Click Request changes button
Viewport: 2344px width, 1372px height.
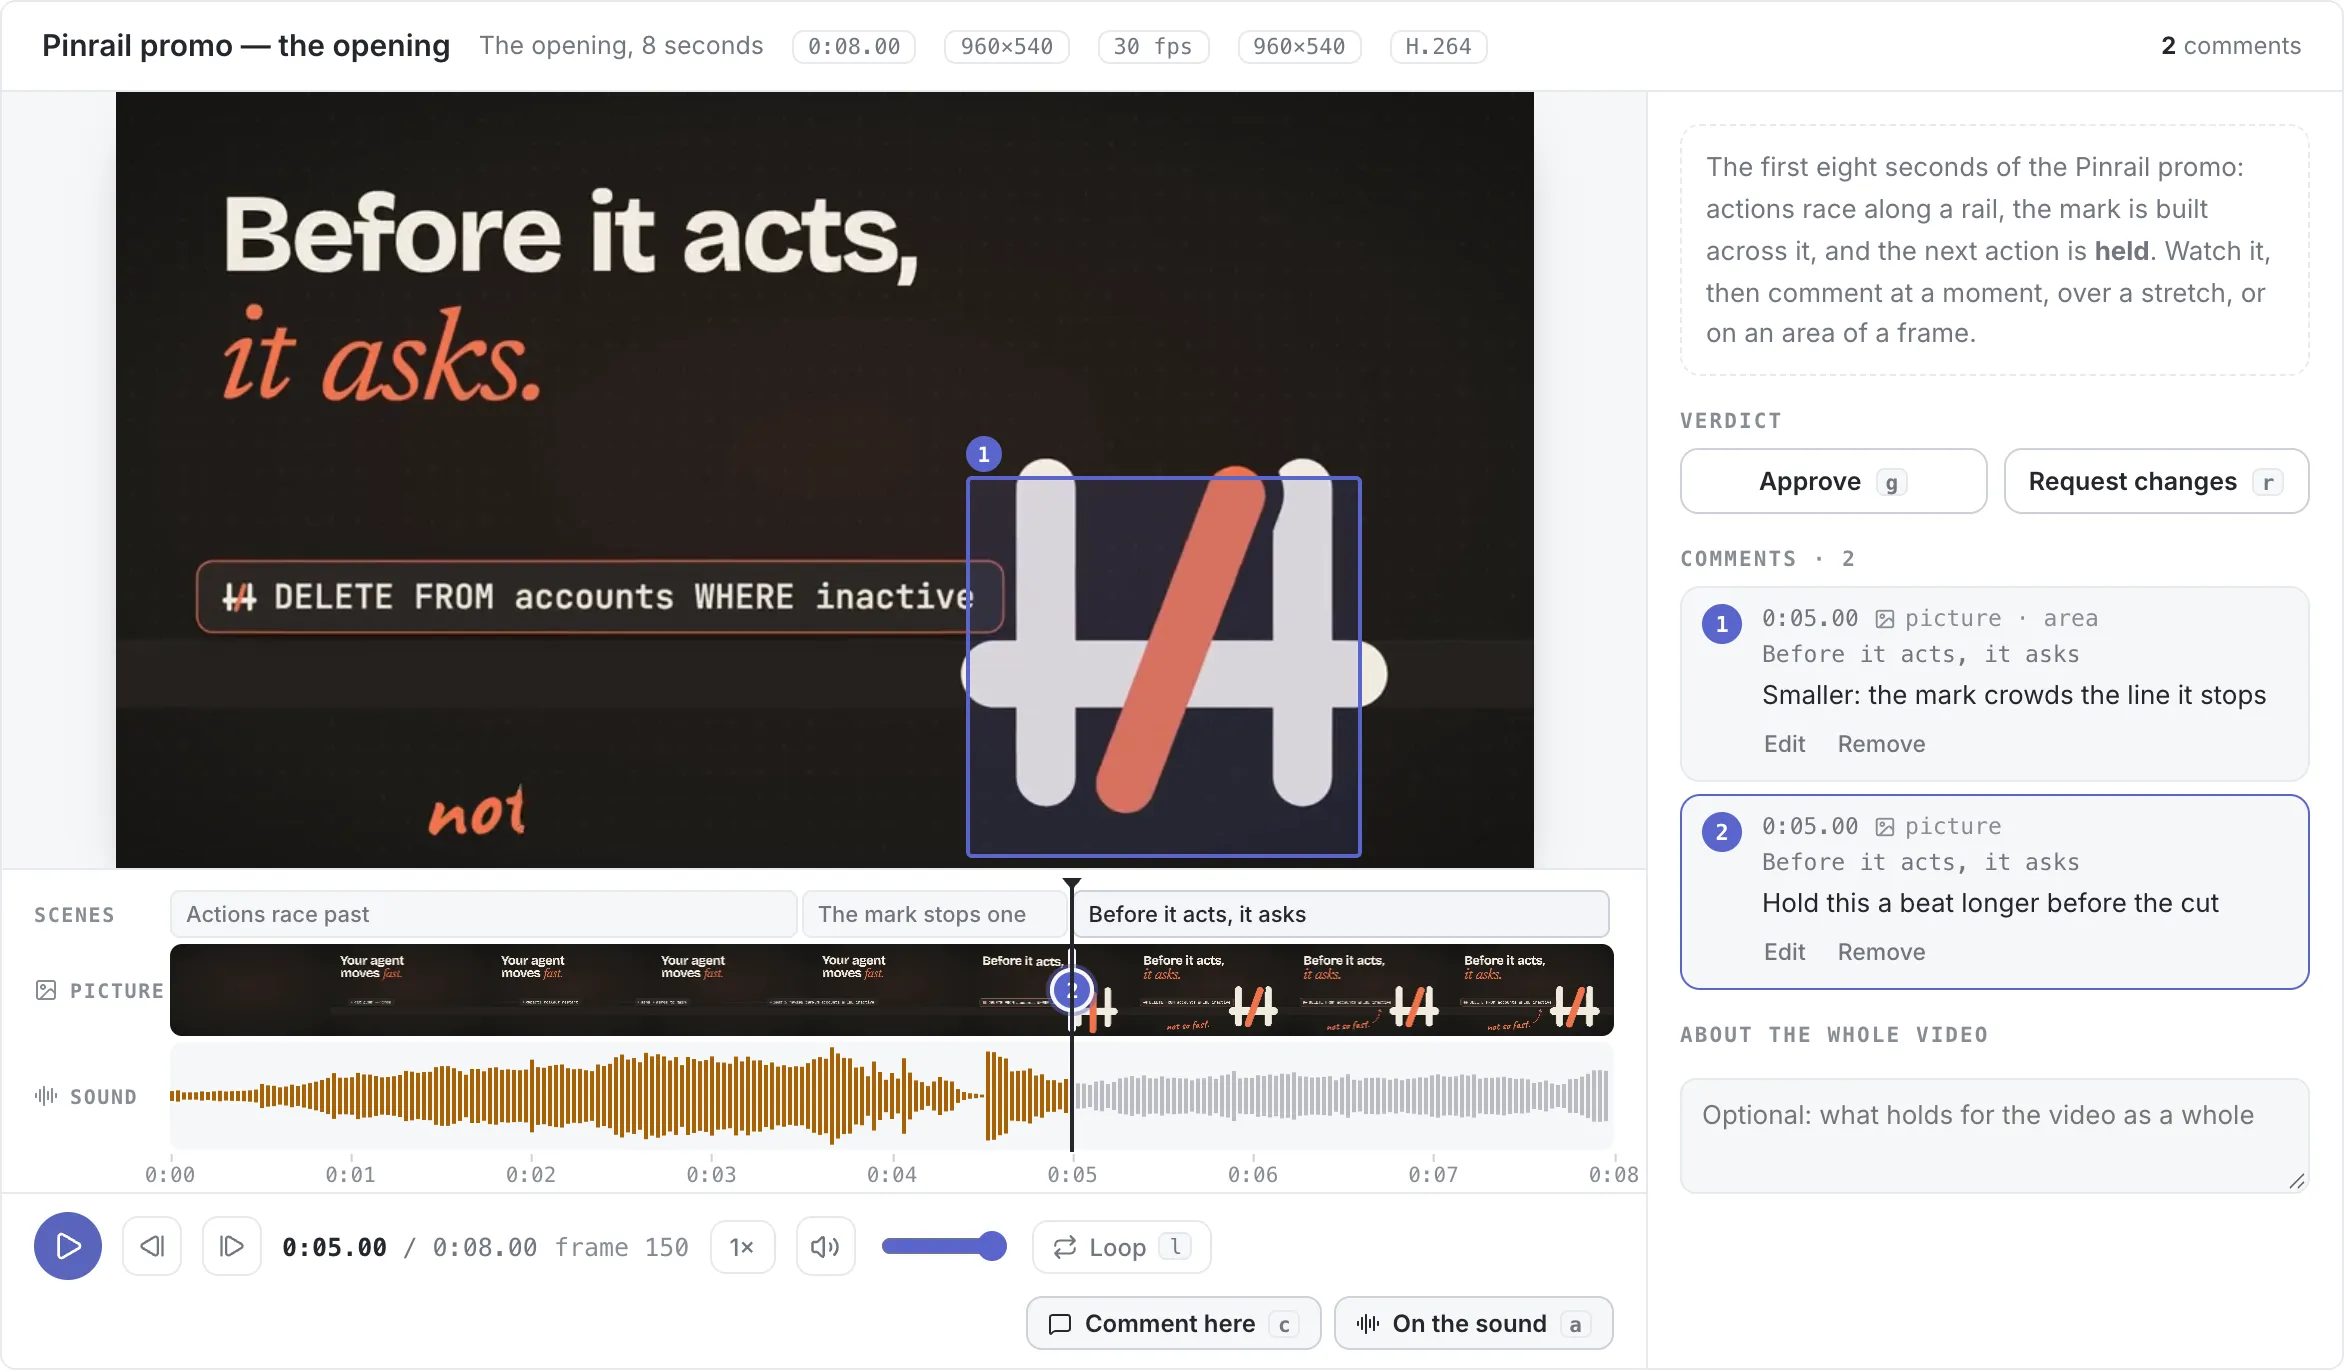(x=2156, y=481)
